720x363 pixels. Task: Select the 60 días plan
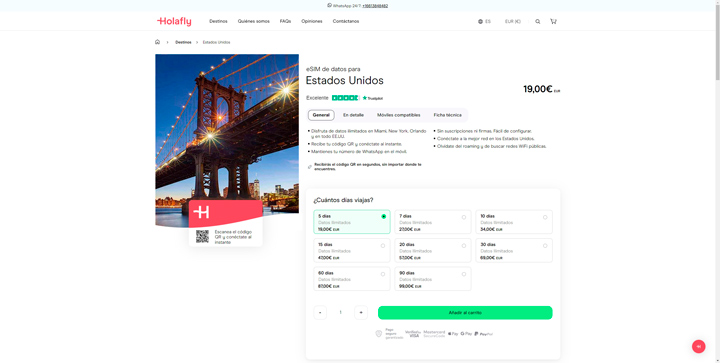coord(352,279)
